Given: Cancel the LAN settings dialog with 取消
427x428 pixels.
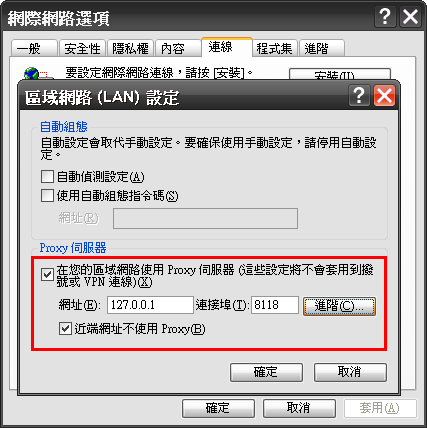Looking at the screenshot, I should pyautogui.click(x=350, y=372).
